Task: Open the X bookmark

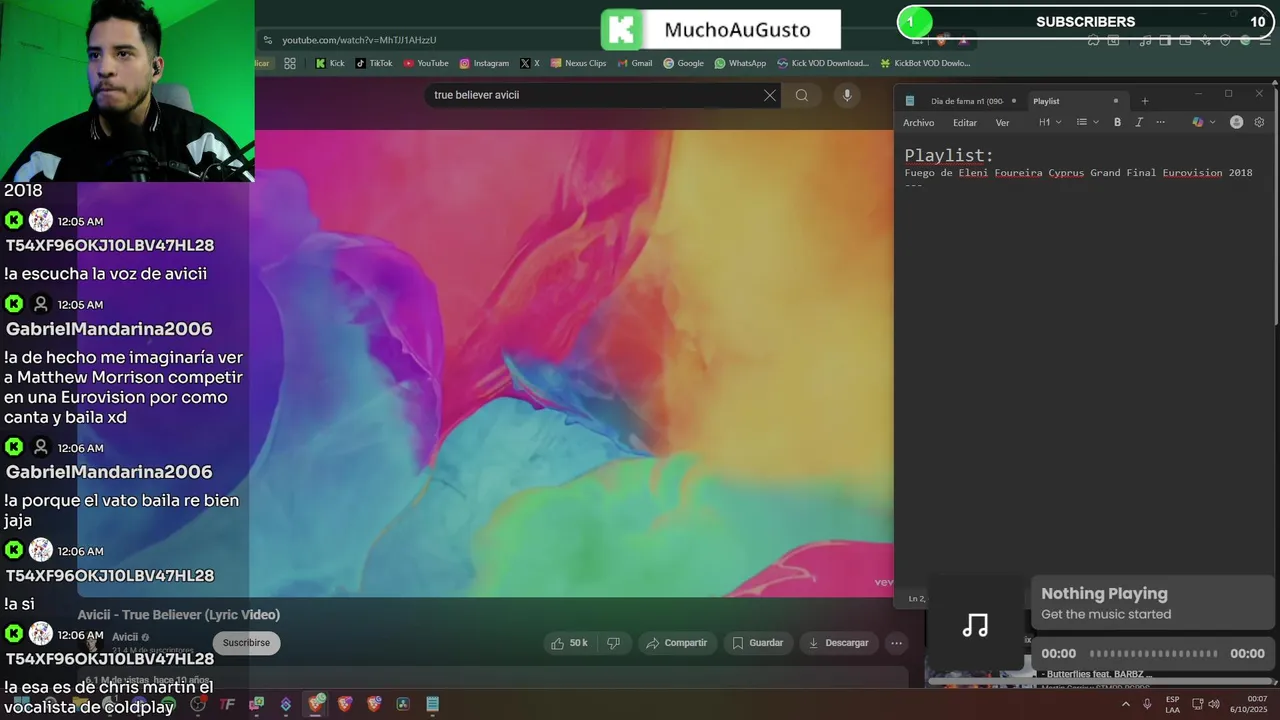Action: 530,63
